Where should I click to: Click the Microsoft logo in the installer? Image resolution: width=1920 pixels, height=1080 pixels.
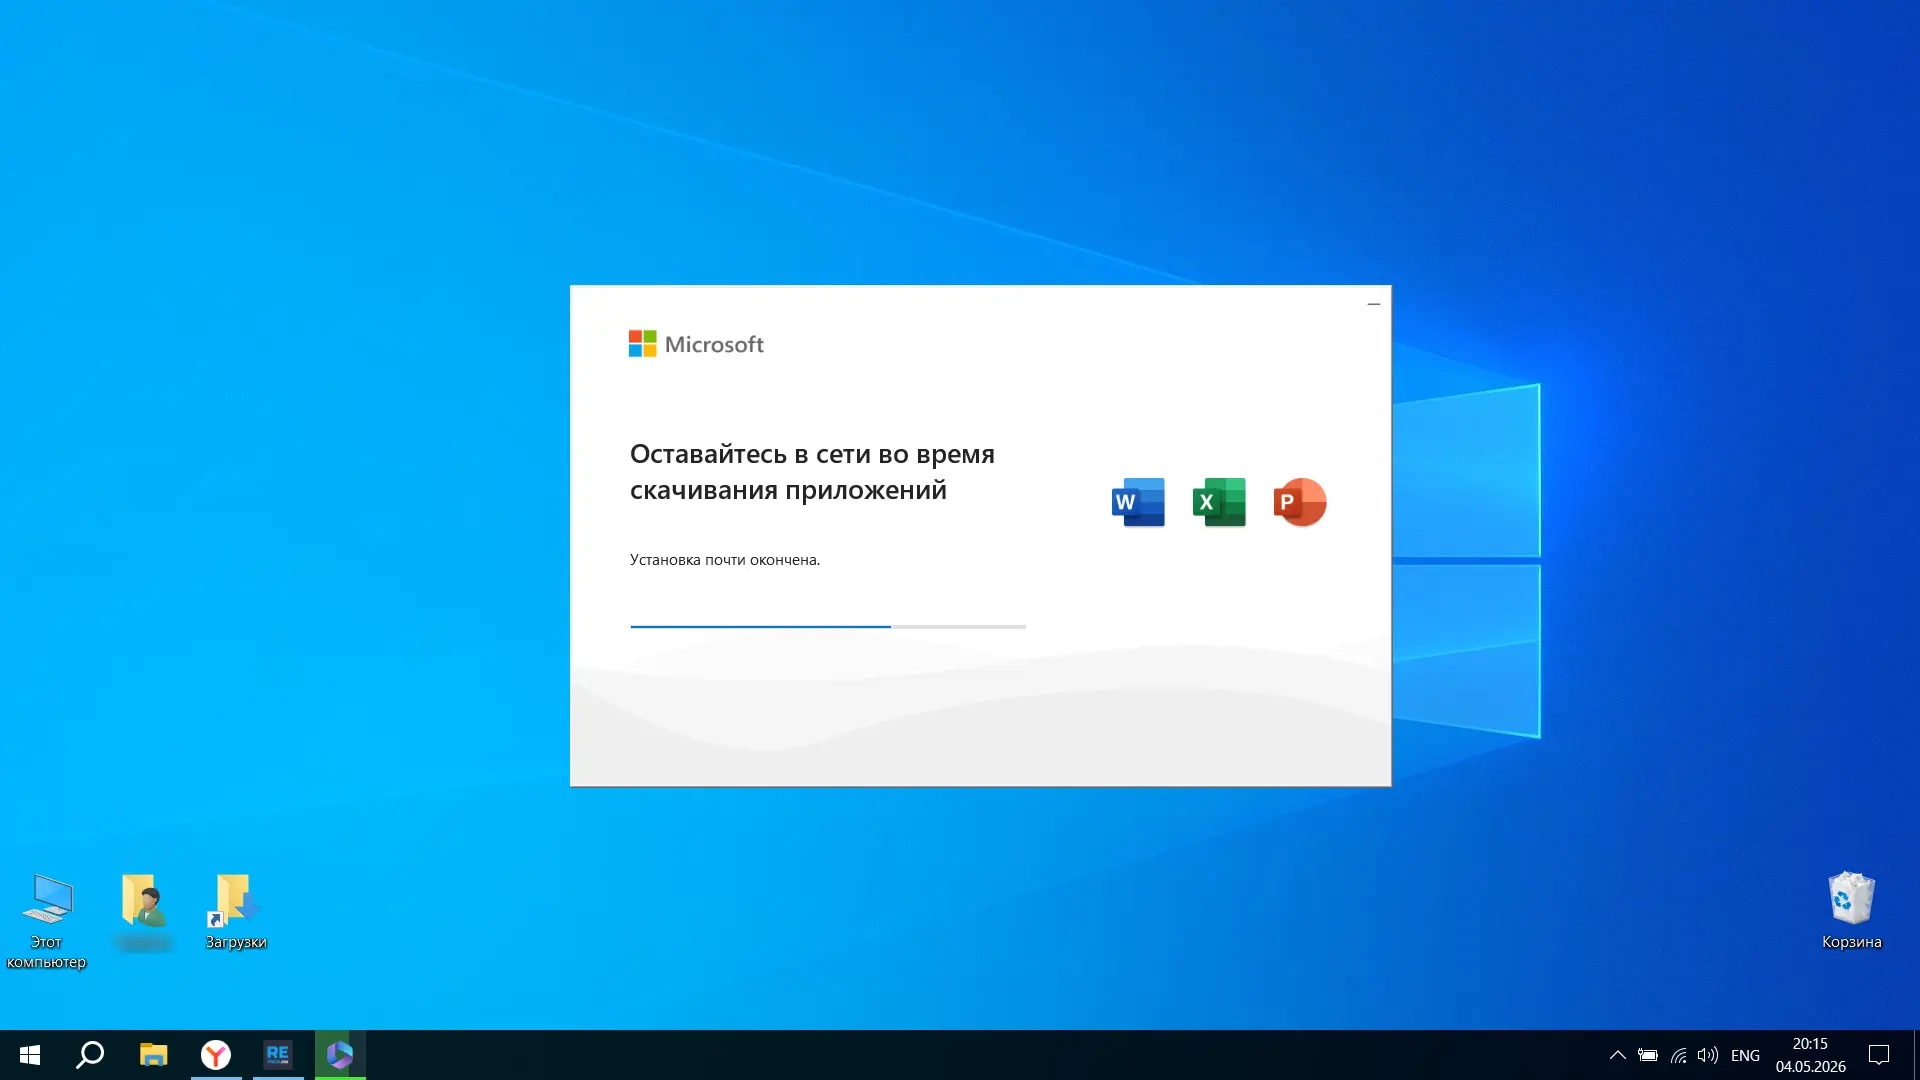point(696,344)
